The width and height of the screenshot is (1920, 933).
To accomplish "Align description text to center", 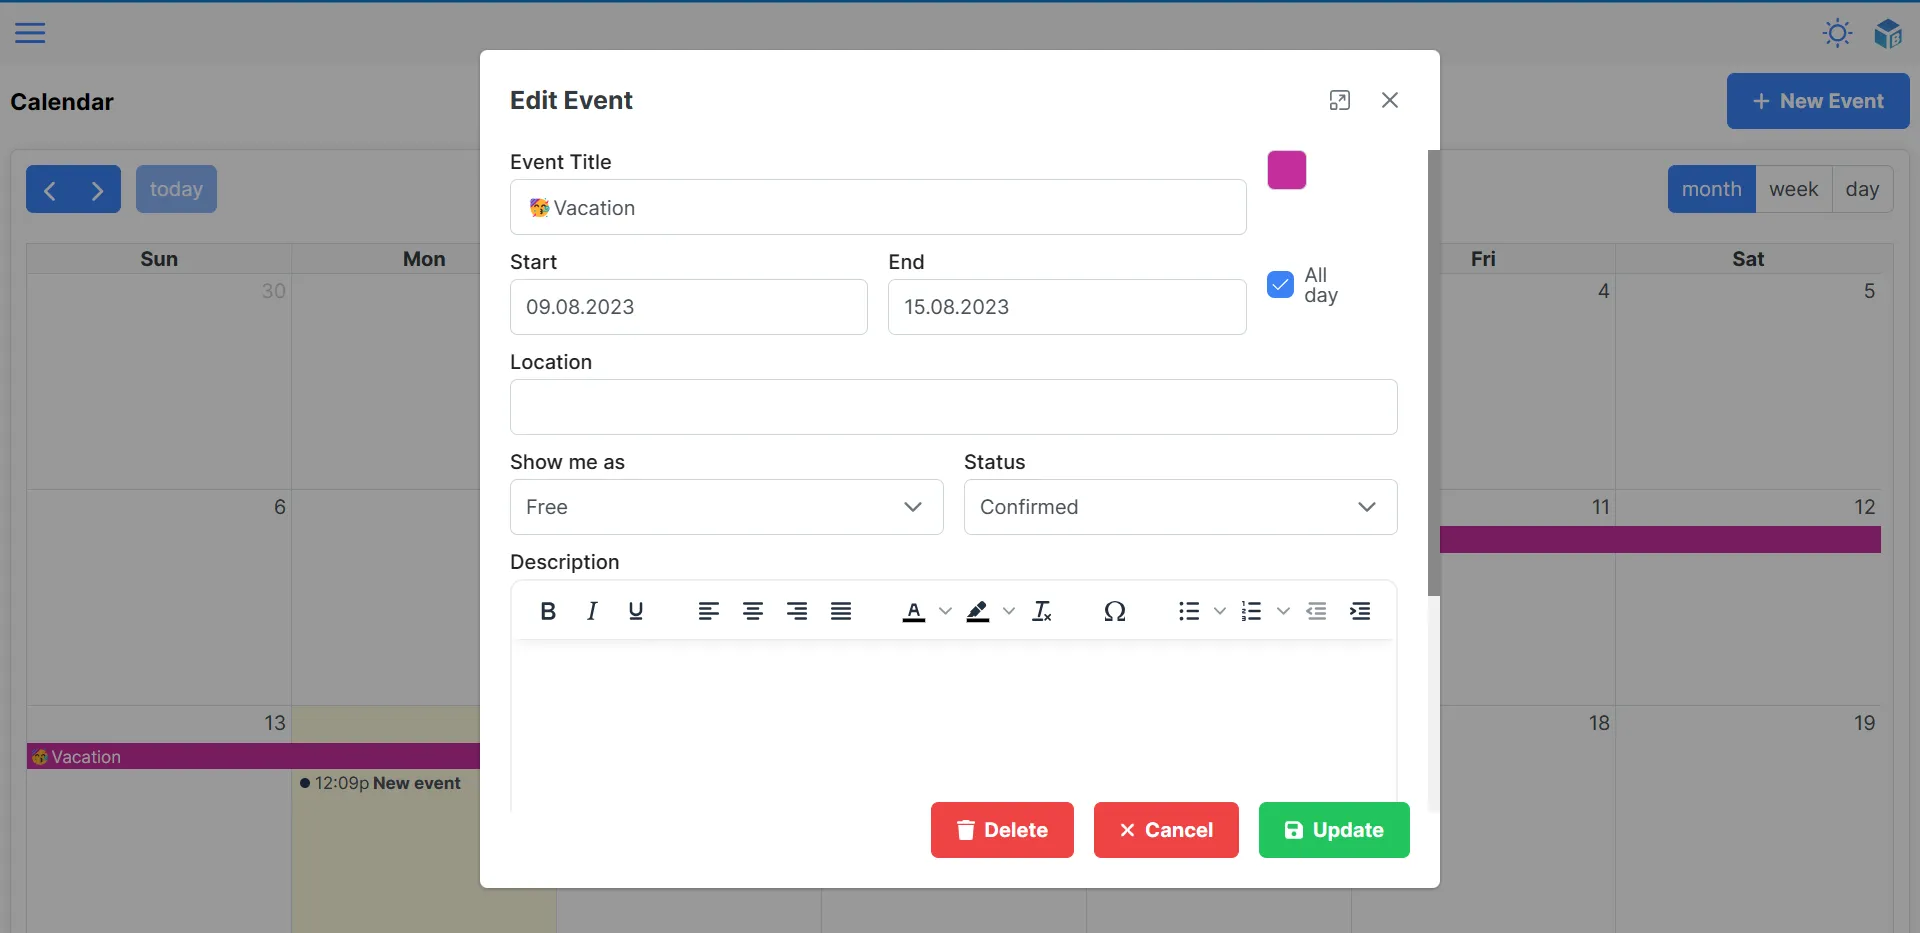I will 752,611.
